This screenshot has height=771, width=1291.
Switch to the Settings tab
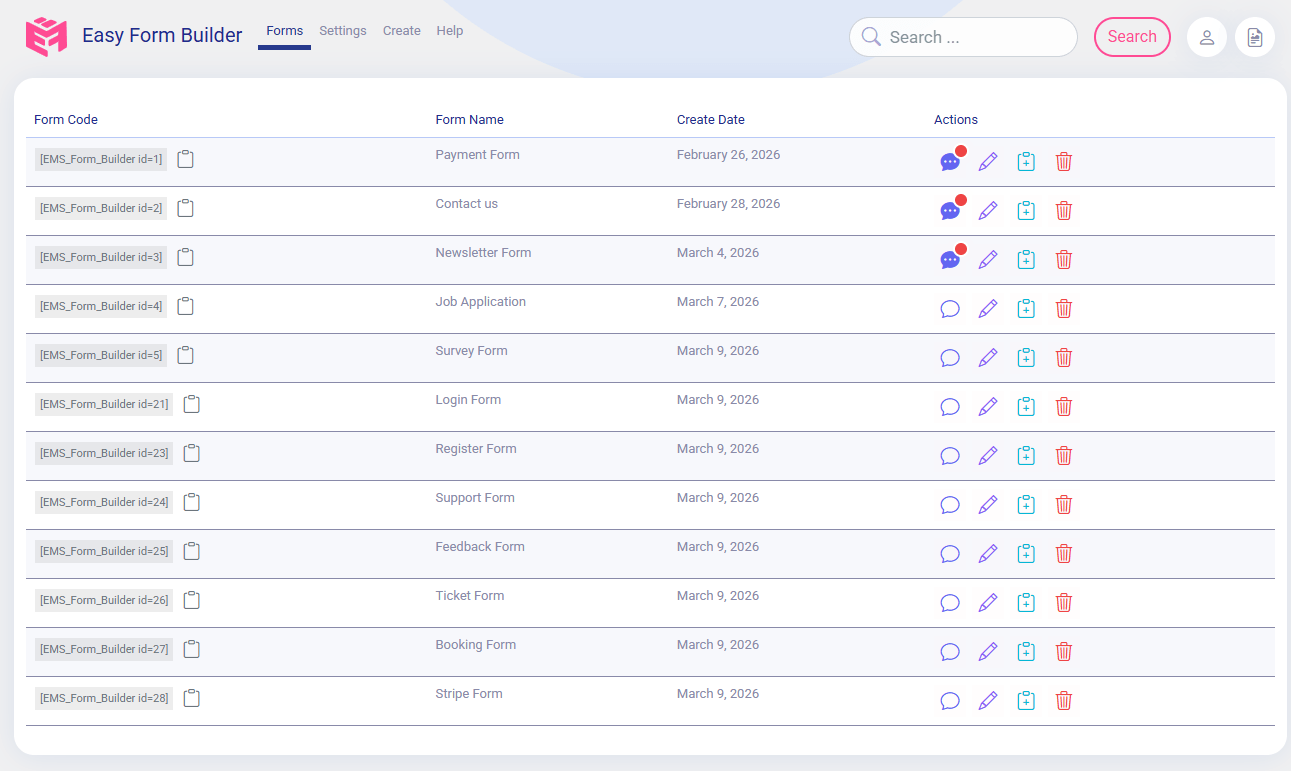click(343, 31)
